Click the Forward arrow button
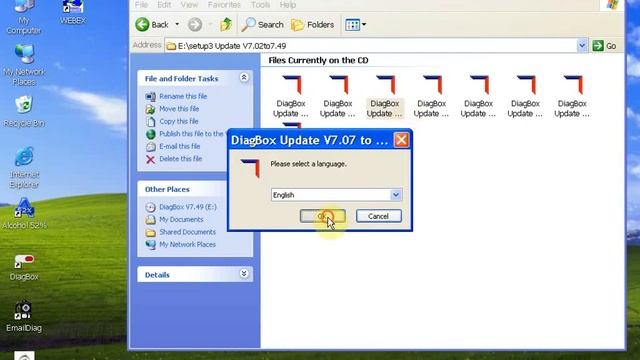 195,24
